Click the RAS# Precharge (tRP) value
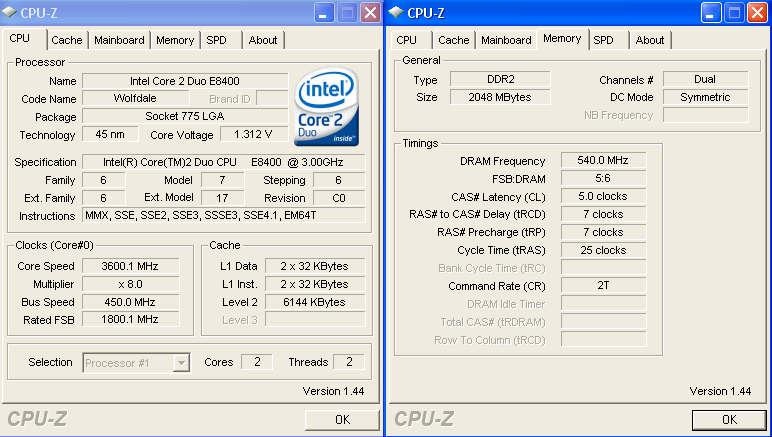 click(x=604, y=232)
